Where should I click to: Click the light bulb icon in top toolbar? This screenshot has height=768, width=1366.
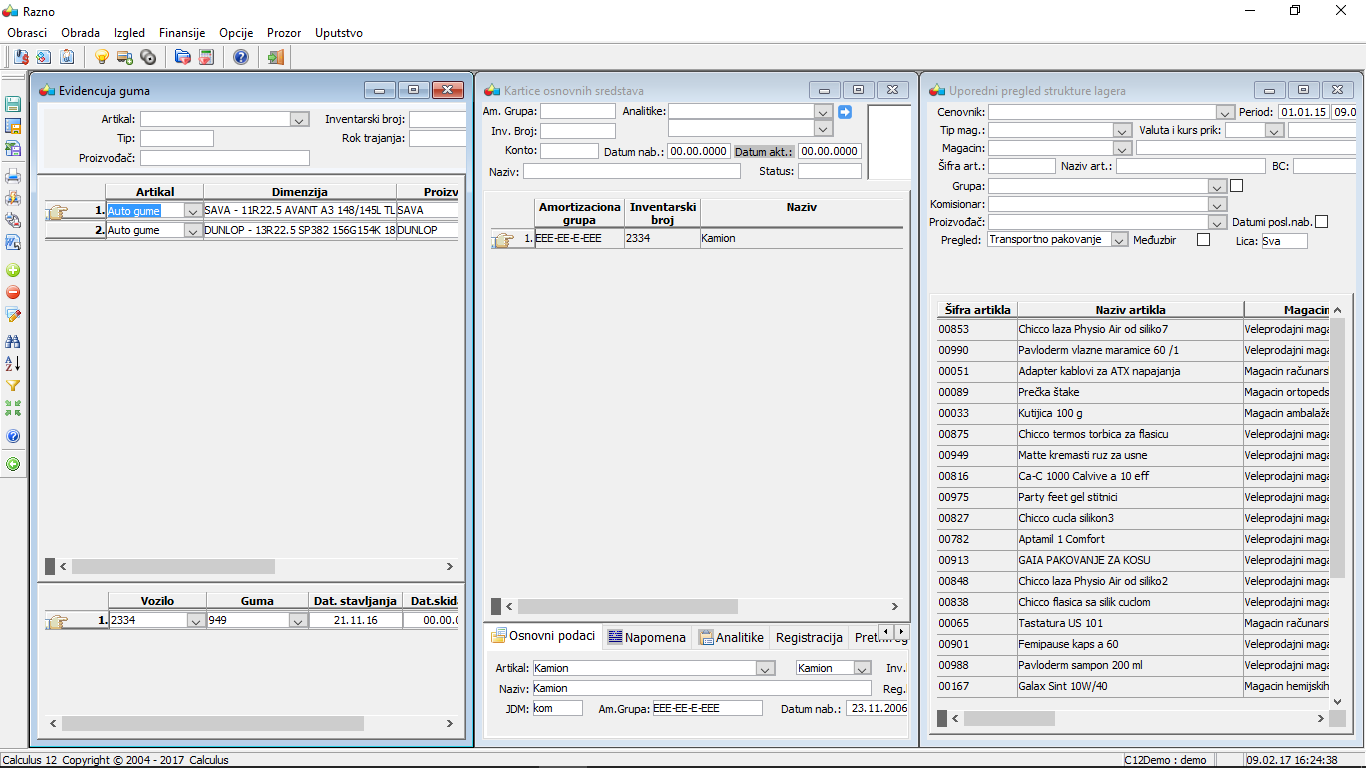click(x=101, y=57)
